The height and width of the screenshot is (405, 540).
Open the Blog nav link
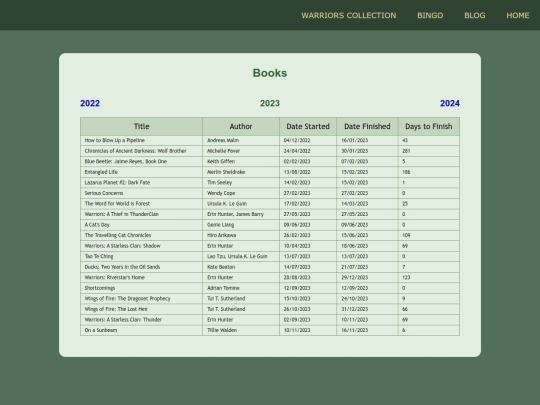pyautogui.click(x=475, y=15)
